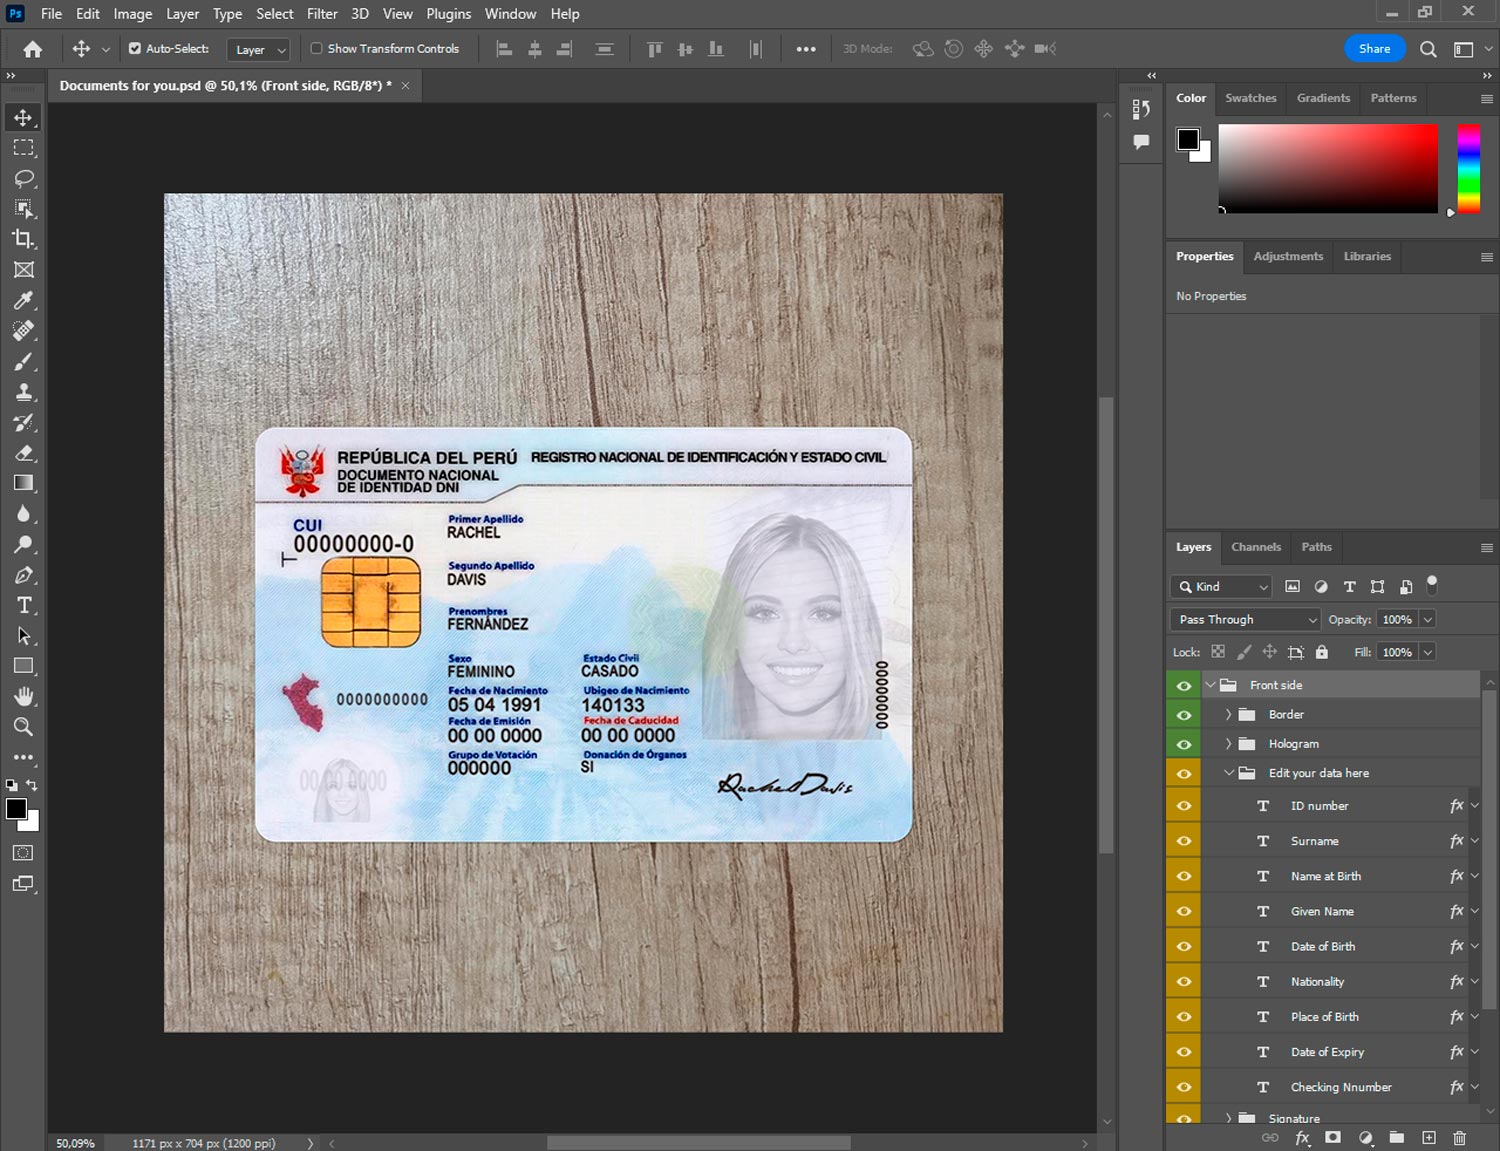
Task: Click the trash icon to delete layer
Action: pyautogui.click(x=1459, y=1138)
